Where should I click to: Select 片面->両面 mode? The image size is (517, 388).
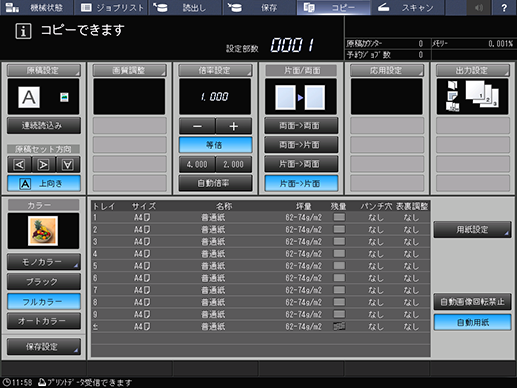pyautogui.click(x=301, y=164)
